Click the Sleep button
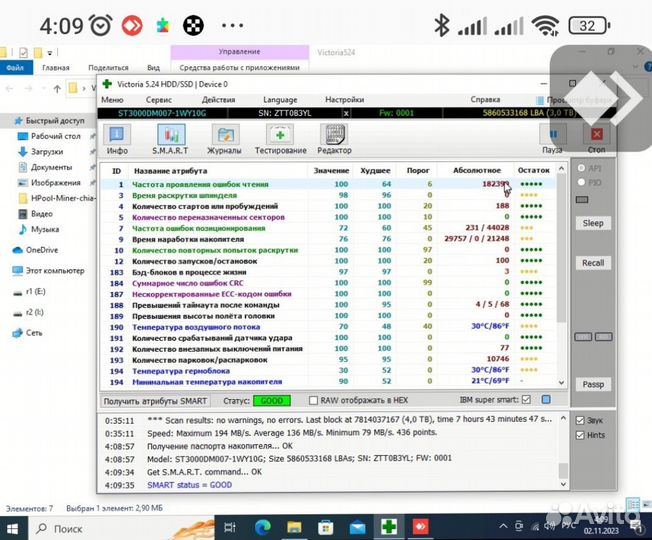The height and width of the screenshot is (540, 652). (x=593, y=223)
